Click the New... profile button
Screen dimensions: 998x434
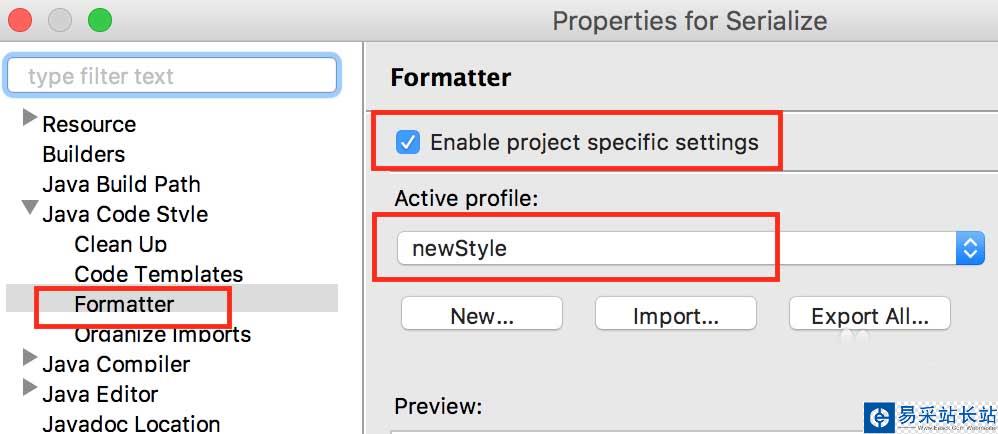[x=481, y=316]
